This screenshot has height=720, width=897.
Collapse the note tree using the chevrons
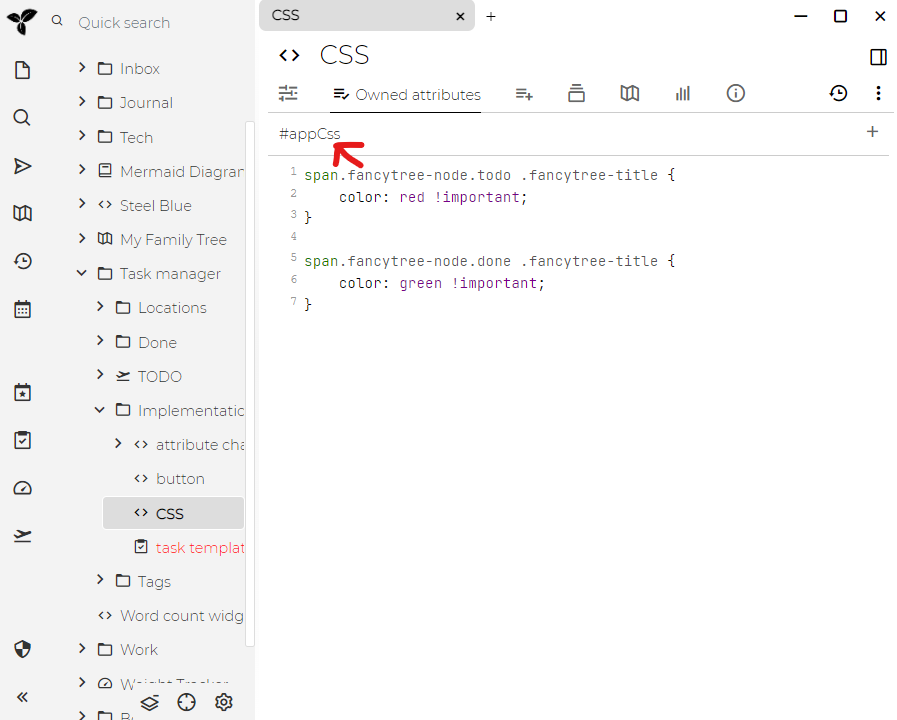(x=22, y=697)
